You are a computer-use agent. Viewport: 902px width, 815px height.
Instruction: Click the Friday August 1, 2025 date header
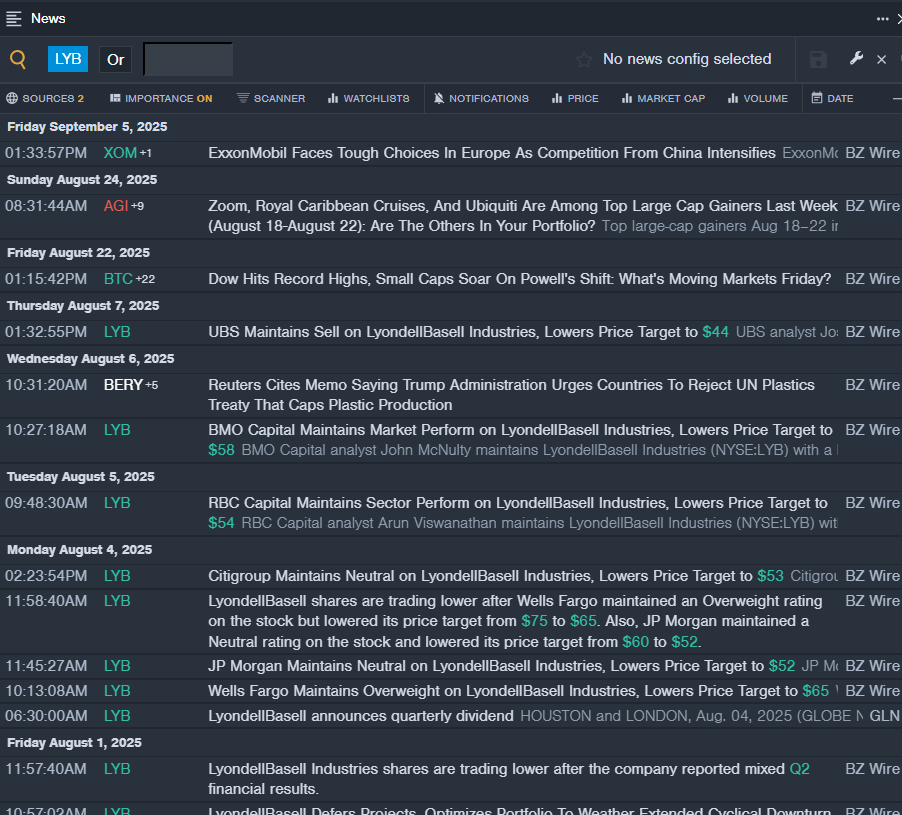(74, 743)
